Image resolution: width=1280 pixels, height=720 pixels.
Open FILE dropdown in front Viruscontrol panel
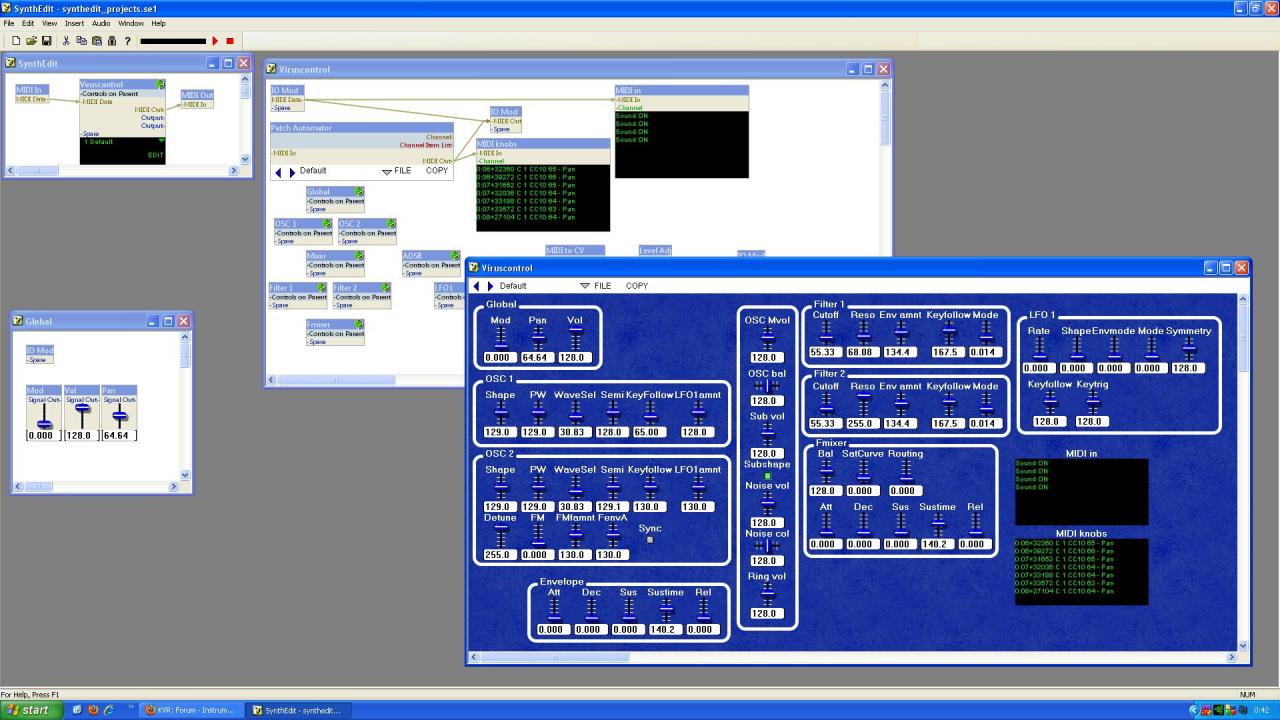click(x=595, y=286)
